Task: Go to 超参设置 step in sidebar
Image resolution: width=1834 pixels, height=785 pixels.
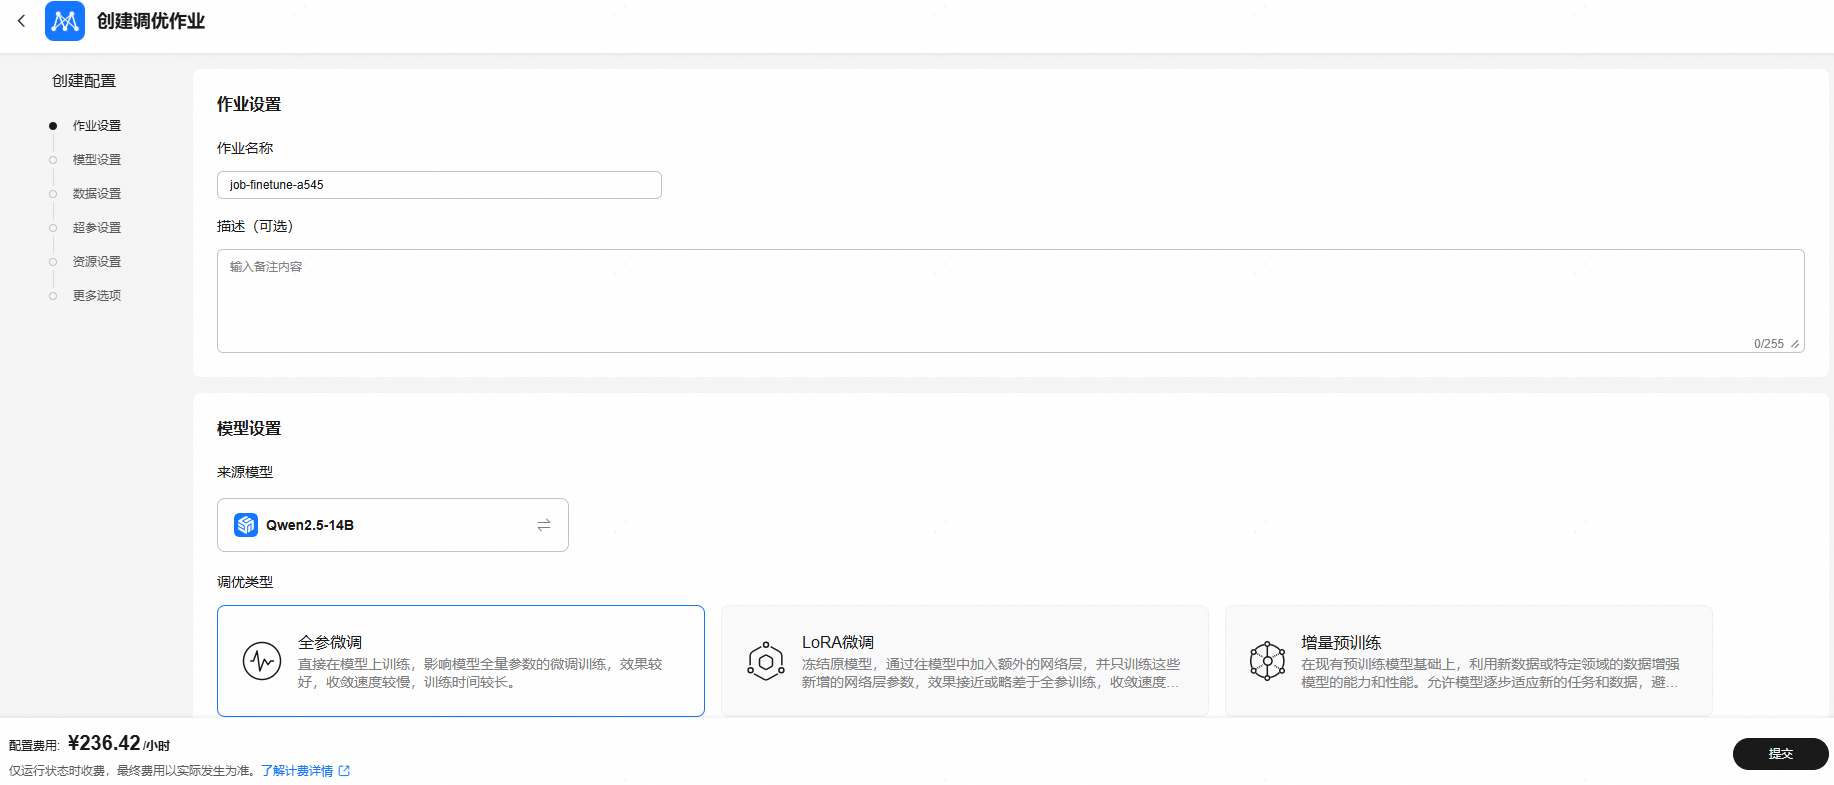Action: 97,228
